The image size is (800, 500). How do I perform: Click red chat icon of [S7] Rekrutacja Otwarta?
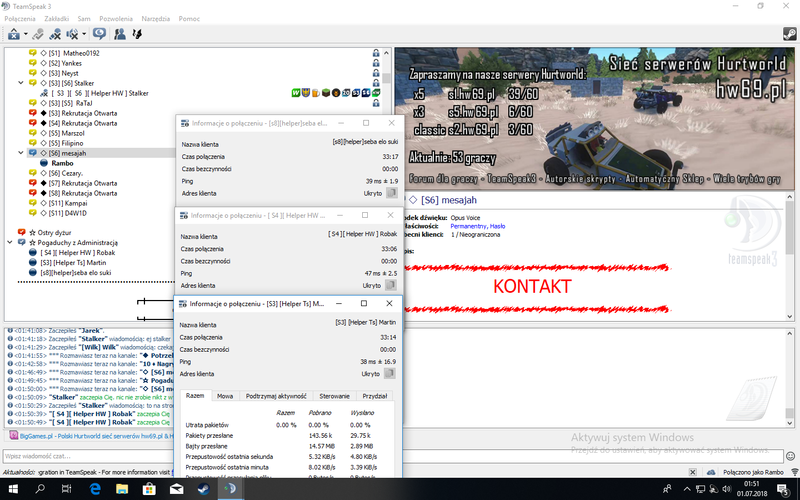pyautogui.click(x=33, y=183)
